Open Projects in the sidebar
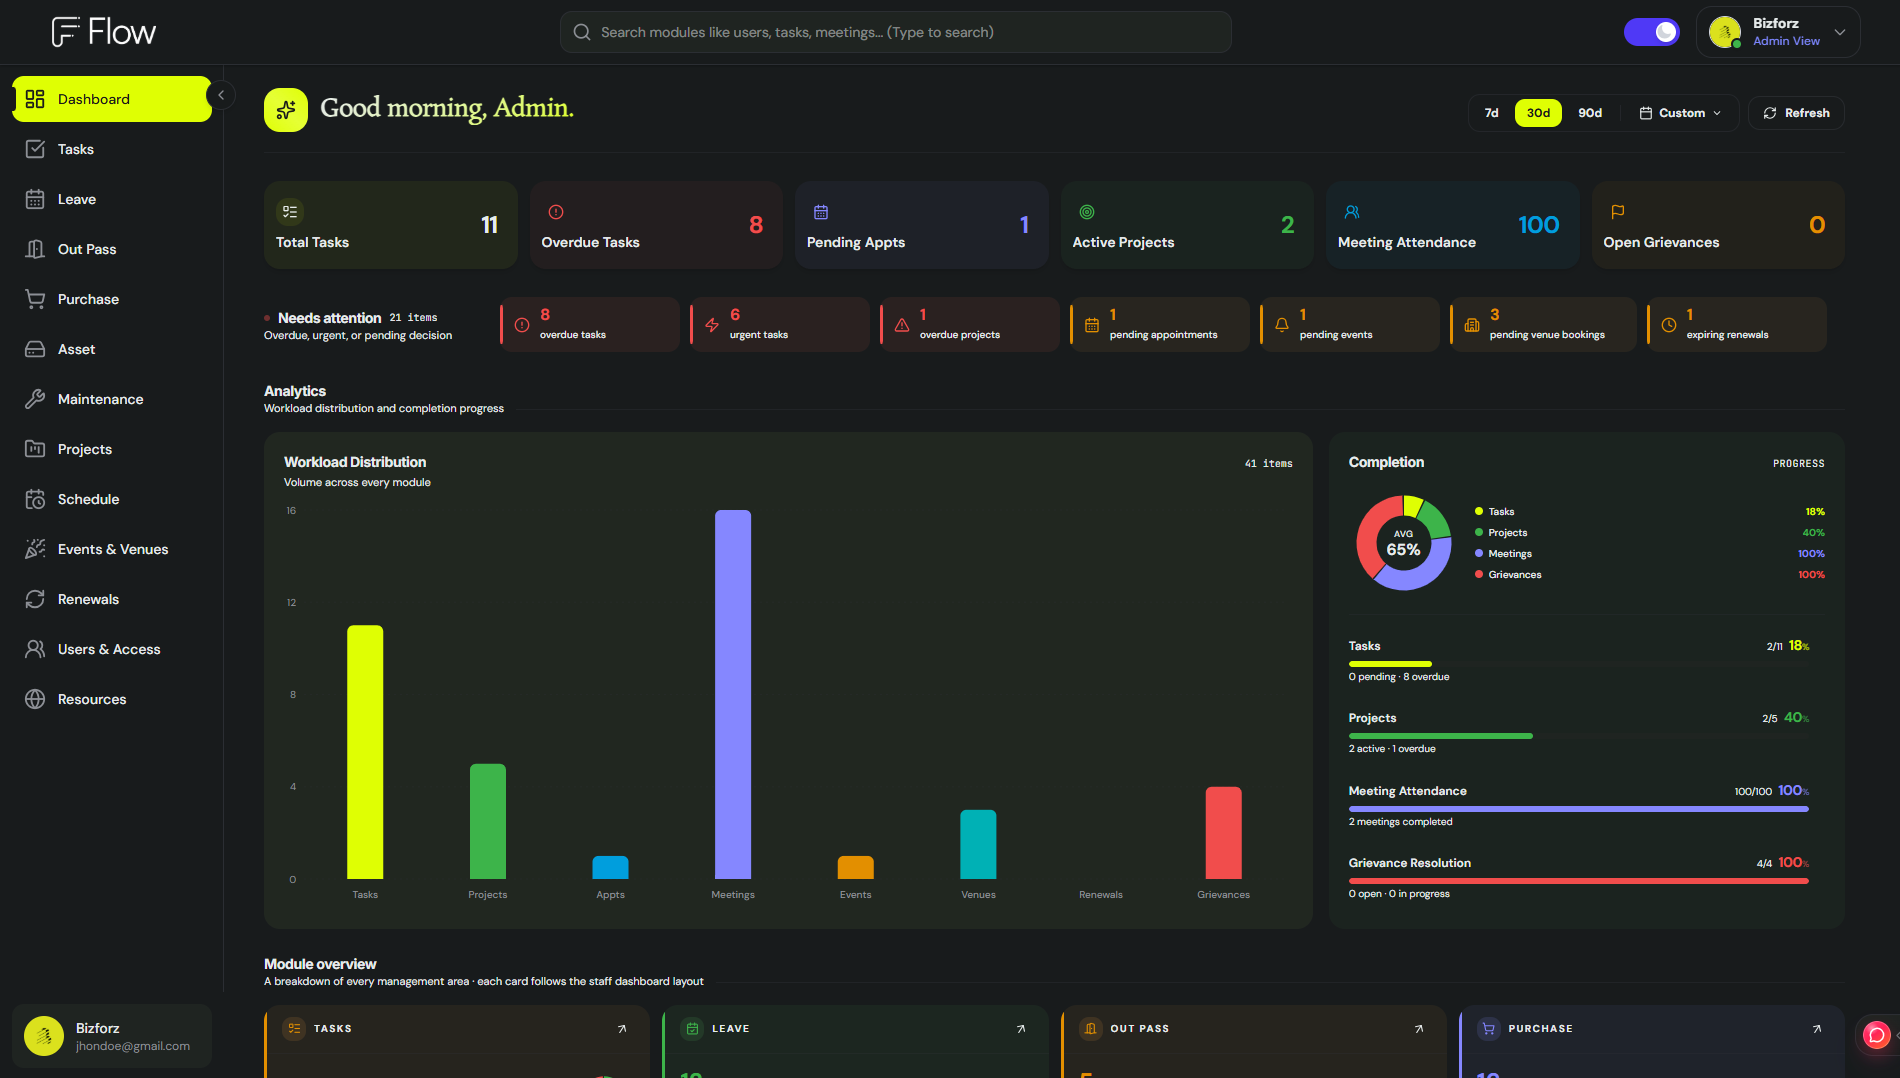 pyautogui.click(x=112, y=449)
